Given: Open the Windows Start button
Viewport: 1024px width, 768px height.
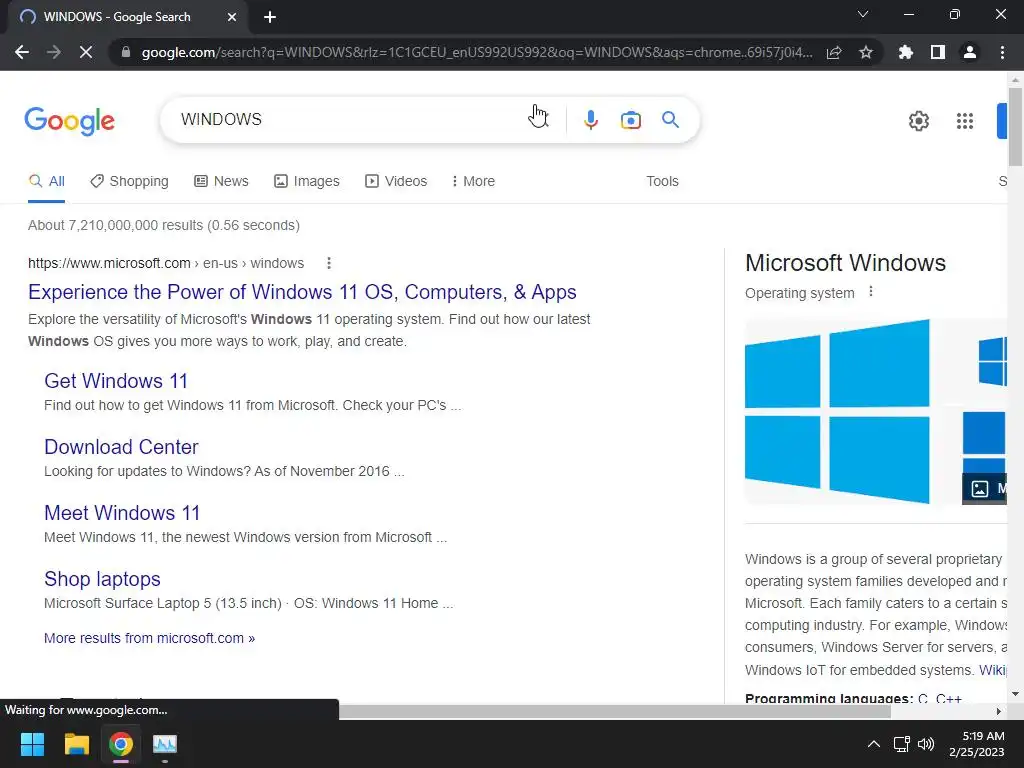Looking at the screenshot, I should 32,744.
